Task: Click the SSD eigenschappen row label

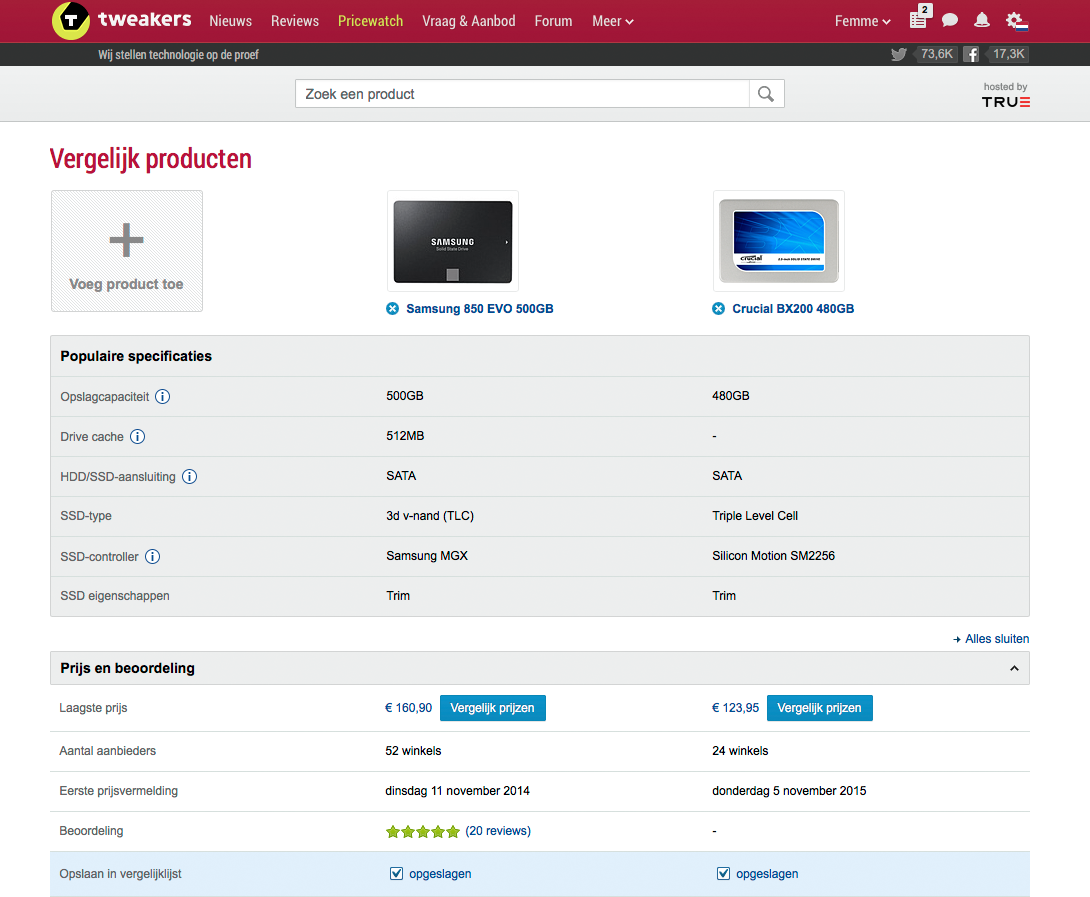Action: point(115,596)
